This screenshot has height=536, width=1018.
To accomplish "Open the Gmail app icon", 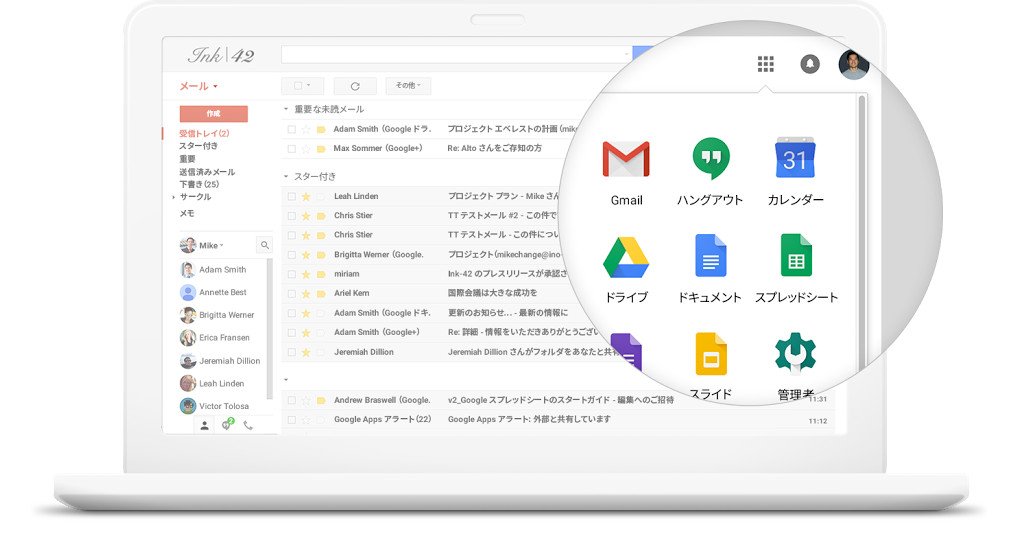I will click(x=626, y=159).
